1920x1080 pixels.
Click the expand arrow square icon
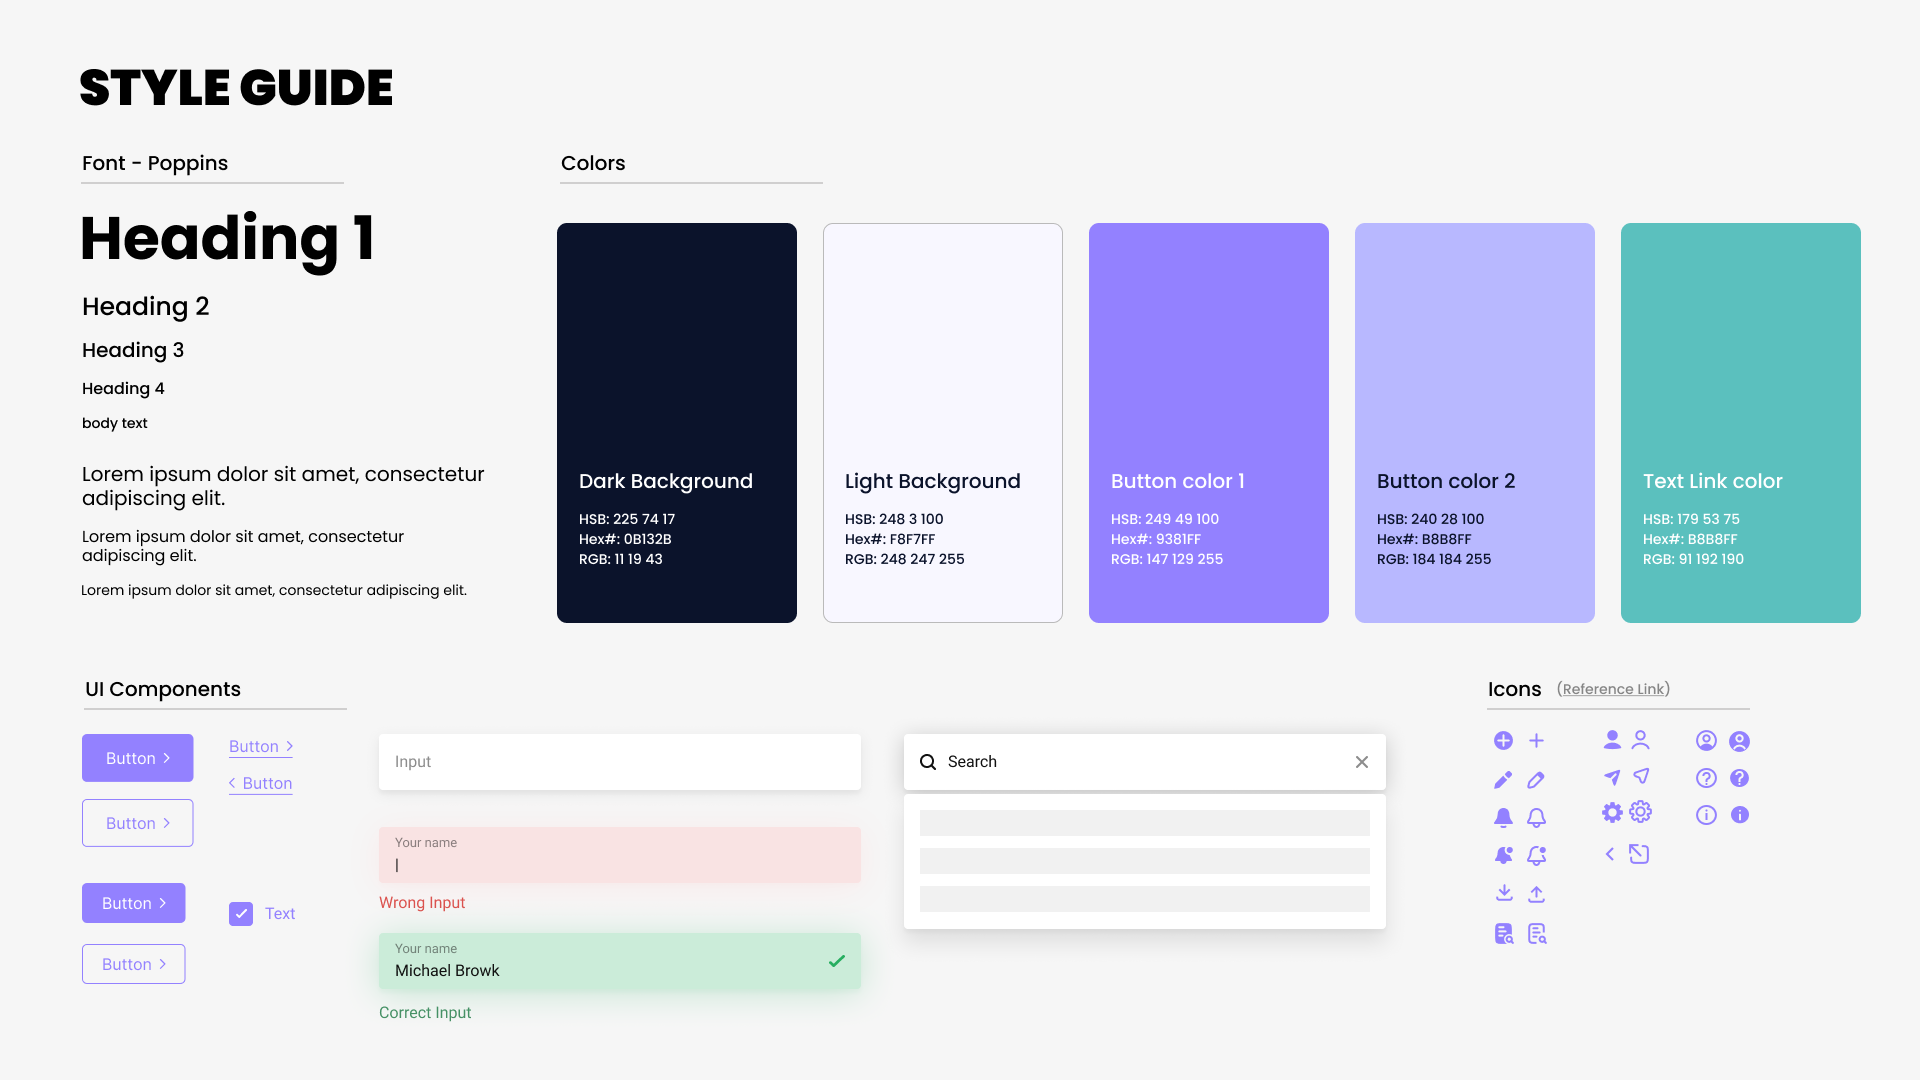(x=1639, y=854)
